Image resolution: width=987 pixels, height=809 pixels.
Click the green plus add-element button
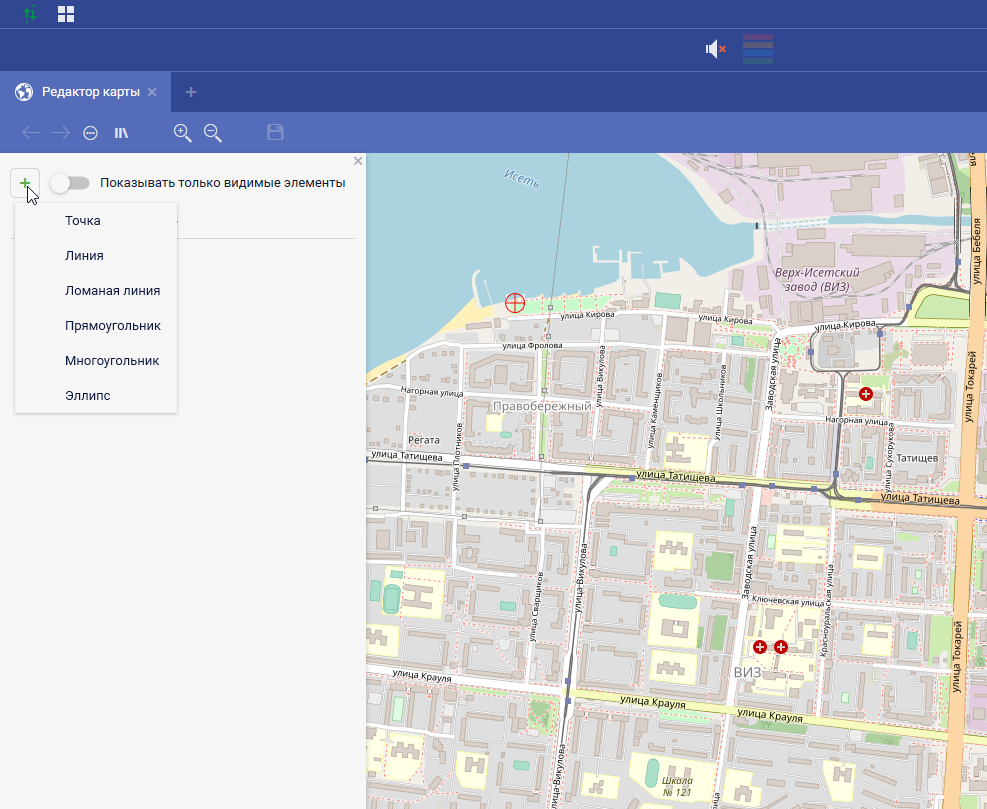point(25,183)
